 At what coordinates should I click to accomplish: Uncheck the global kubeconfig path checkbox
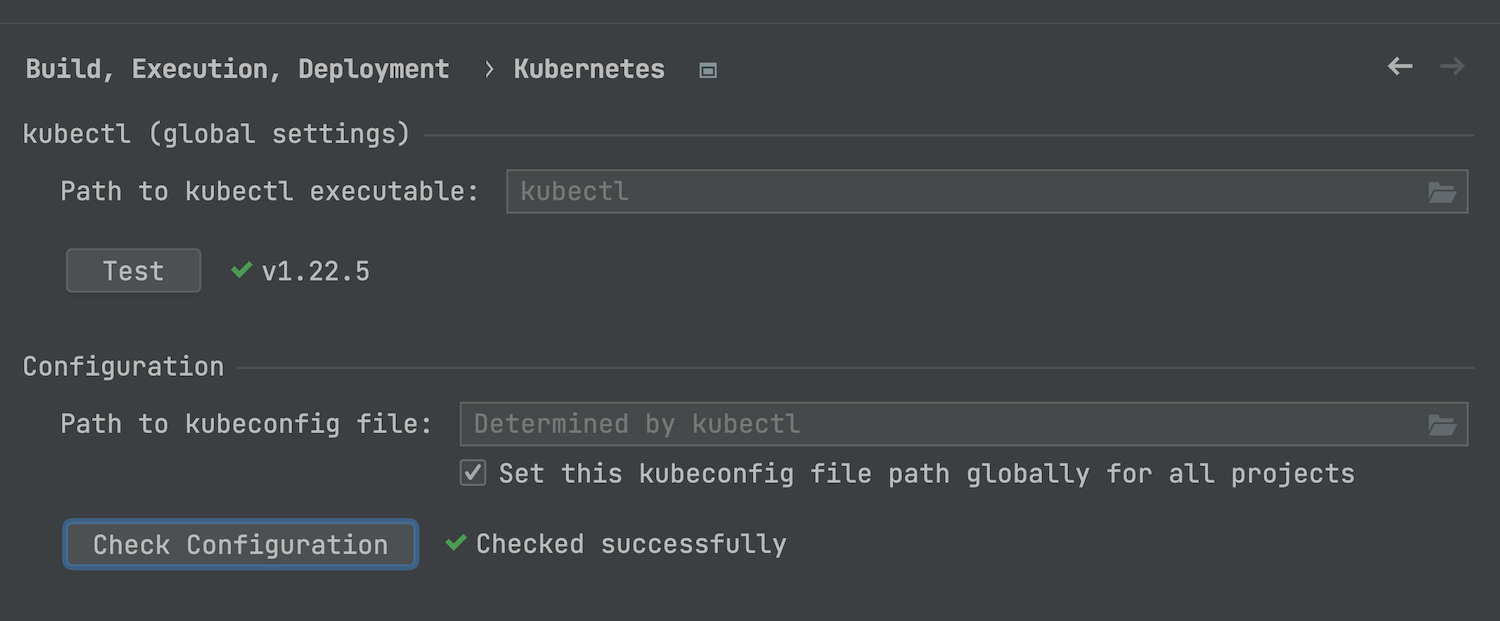(x=473, y=473)
